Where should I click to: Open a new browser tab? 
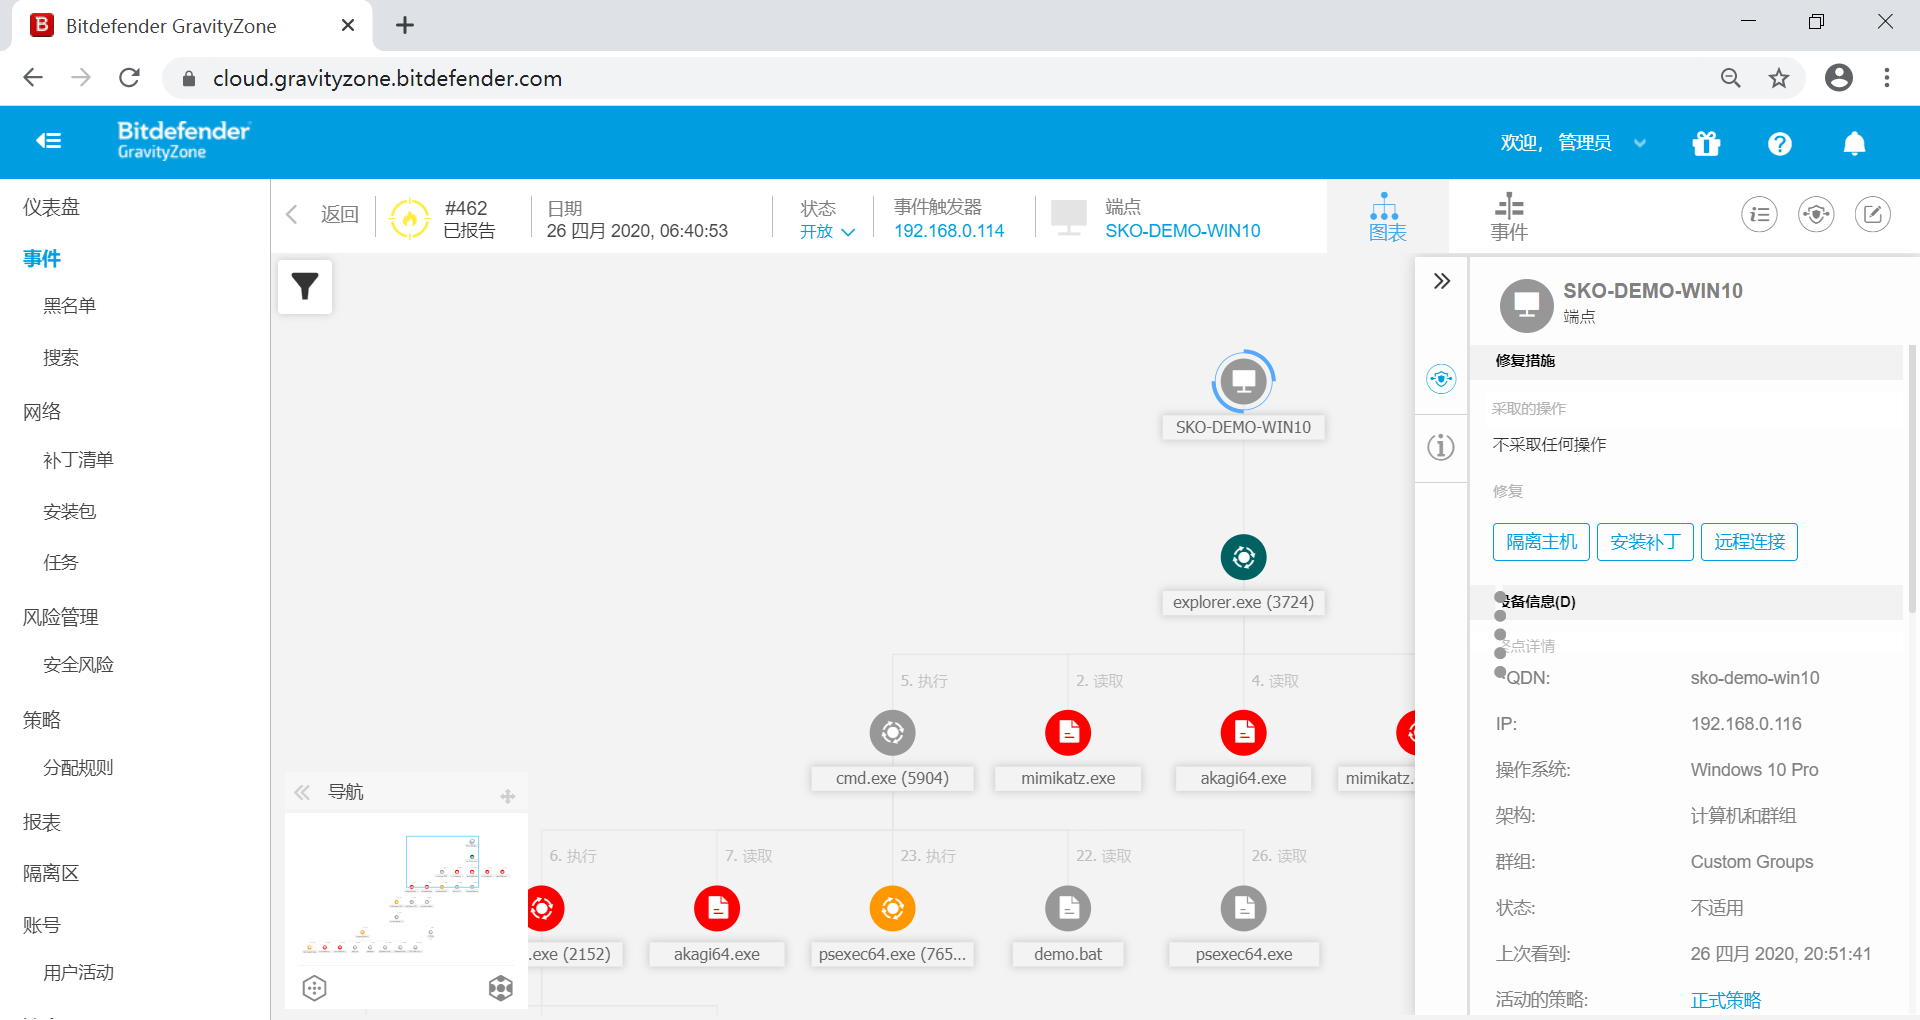point(405,25)
